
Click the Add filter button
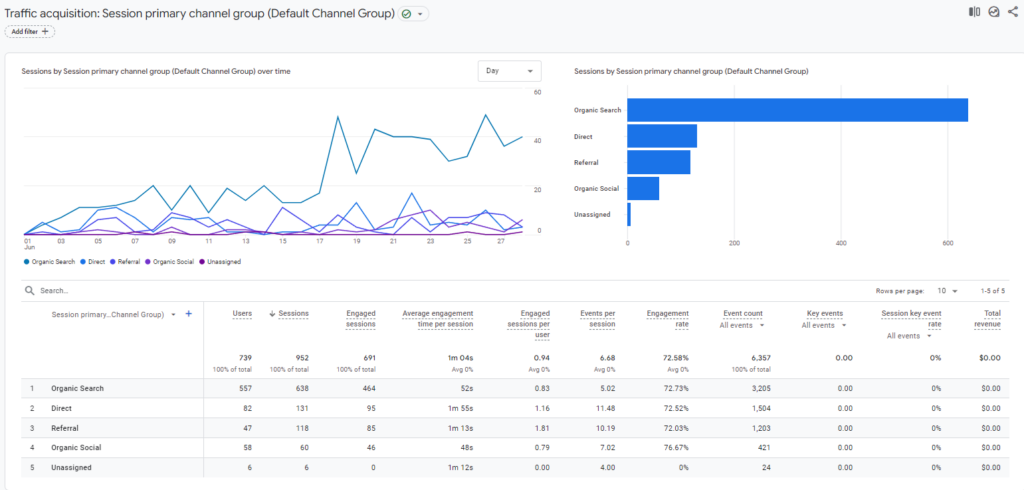tap(30, 31)
